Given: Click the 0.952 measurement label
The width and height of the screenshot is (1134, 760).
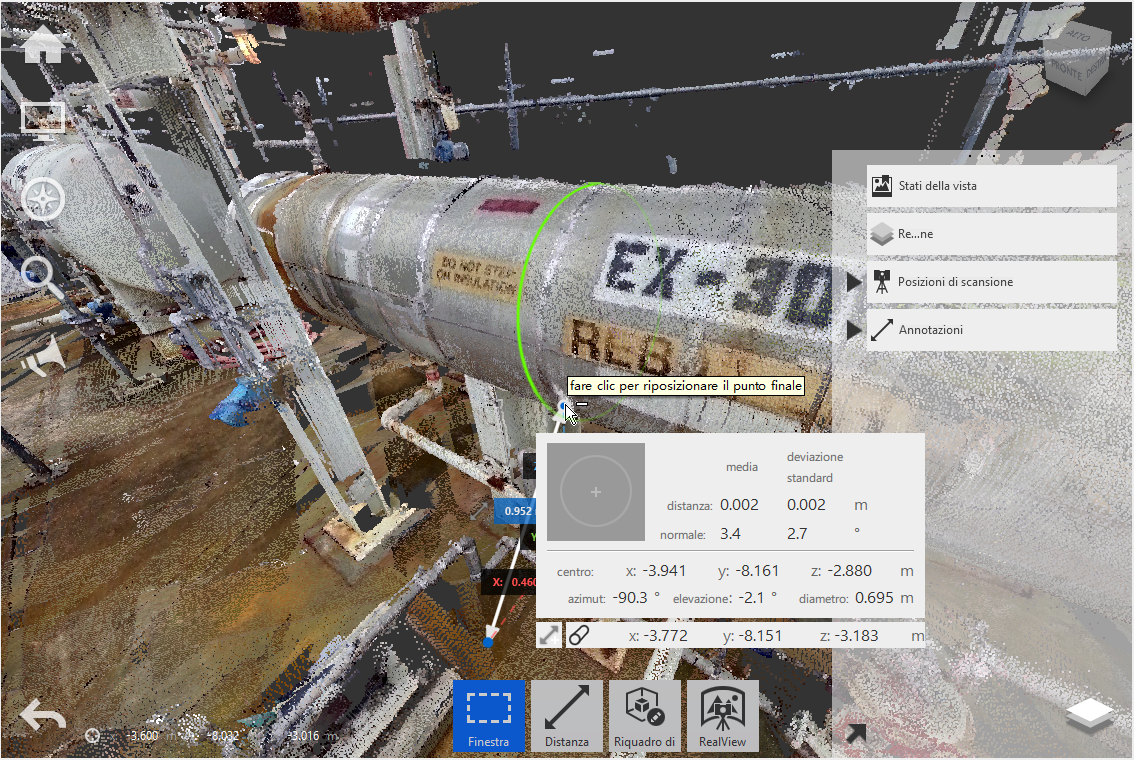Looking at the screenshot, I should click(516, 511).
